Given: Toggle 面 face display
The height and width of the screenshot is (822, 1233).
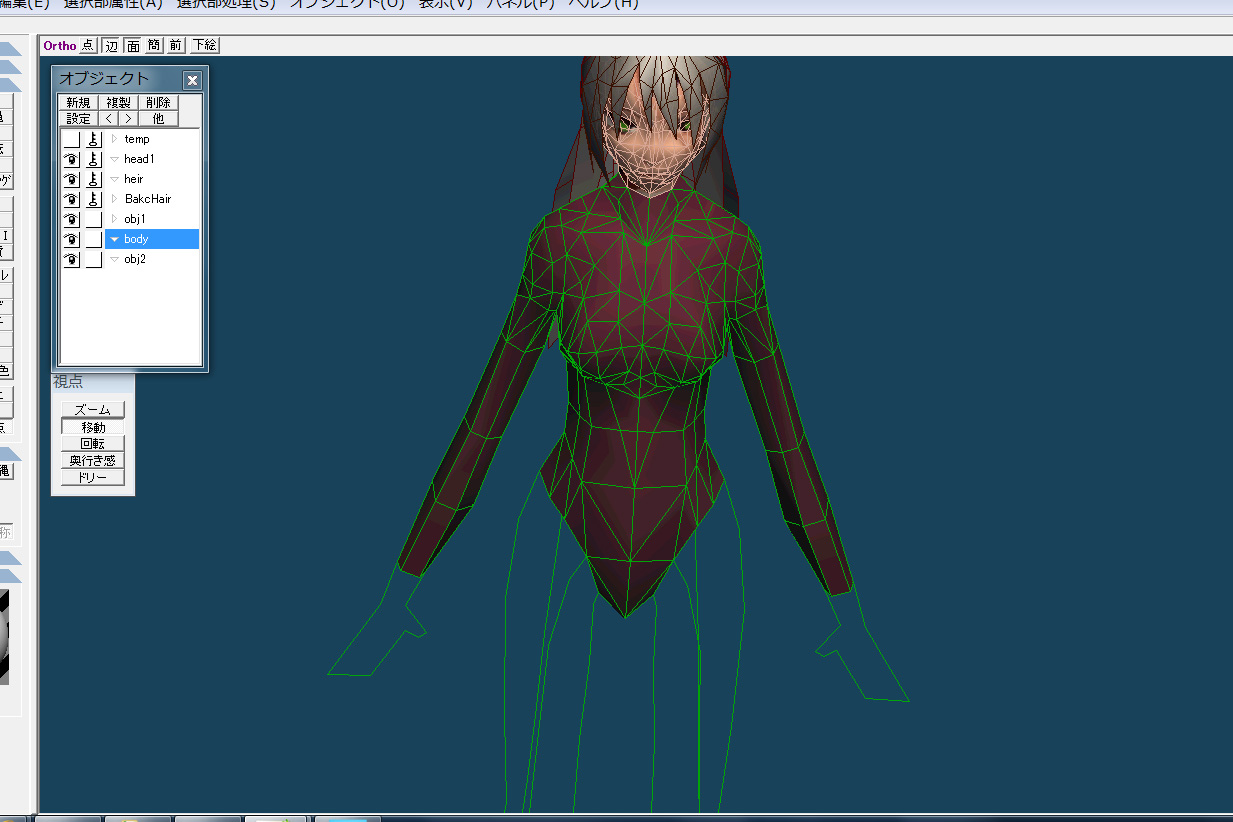Looking at the screenshot, I should click(x=132, y=45).
